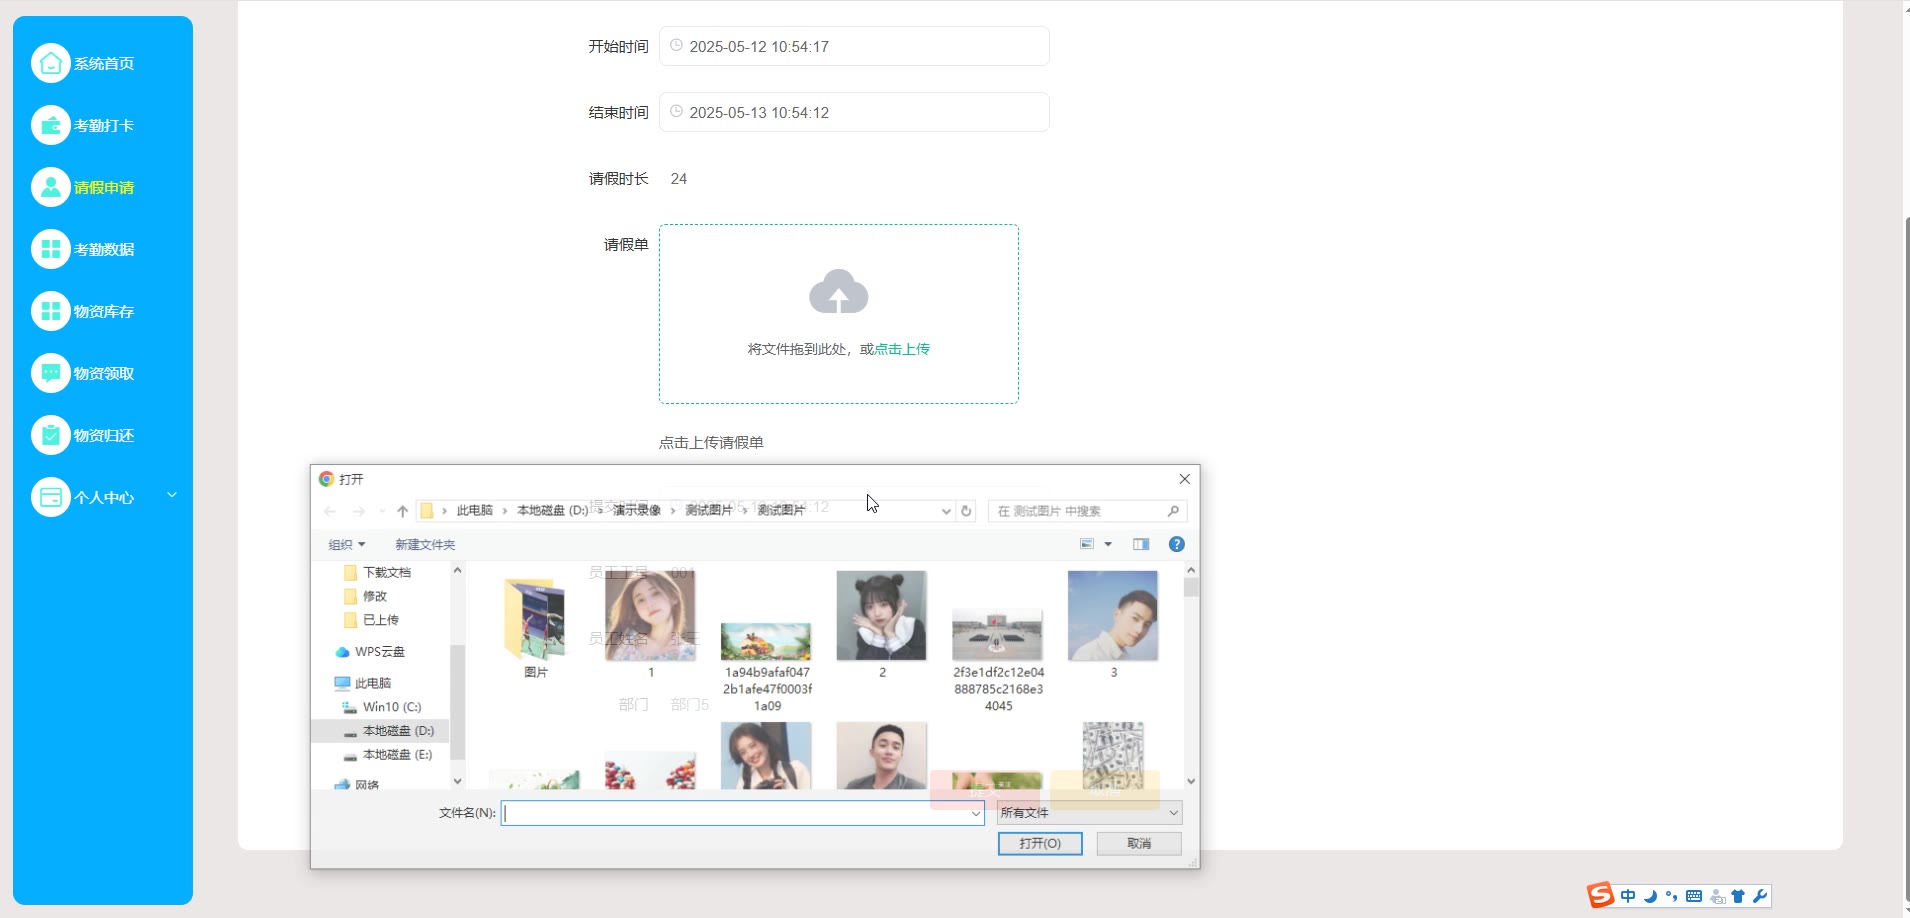Viewport: 1910px width, 918px height.
Task: Click the 结束时间 date field
Action: click(854, 112)
